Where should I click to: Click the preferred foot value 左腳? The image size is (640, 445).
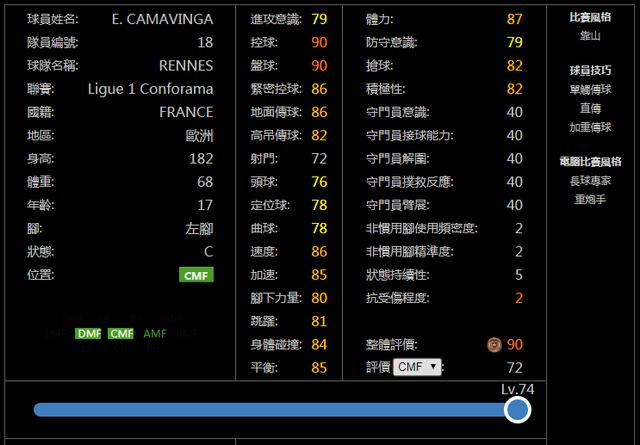199,229
